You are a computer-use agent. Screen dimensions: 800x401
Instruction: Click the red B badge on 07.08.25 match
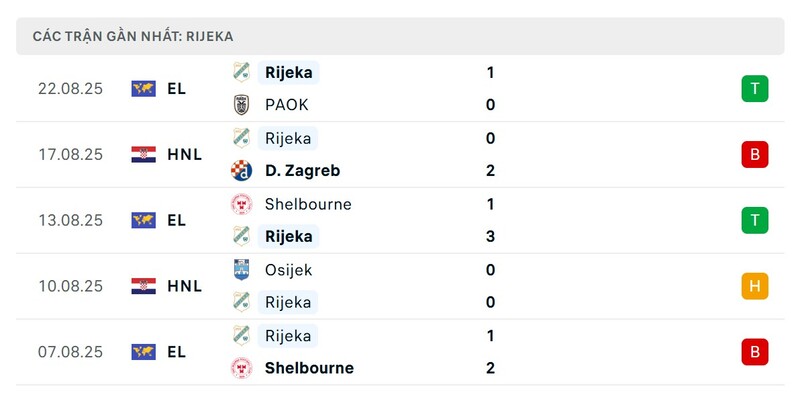[755, 352]
